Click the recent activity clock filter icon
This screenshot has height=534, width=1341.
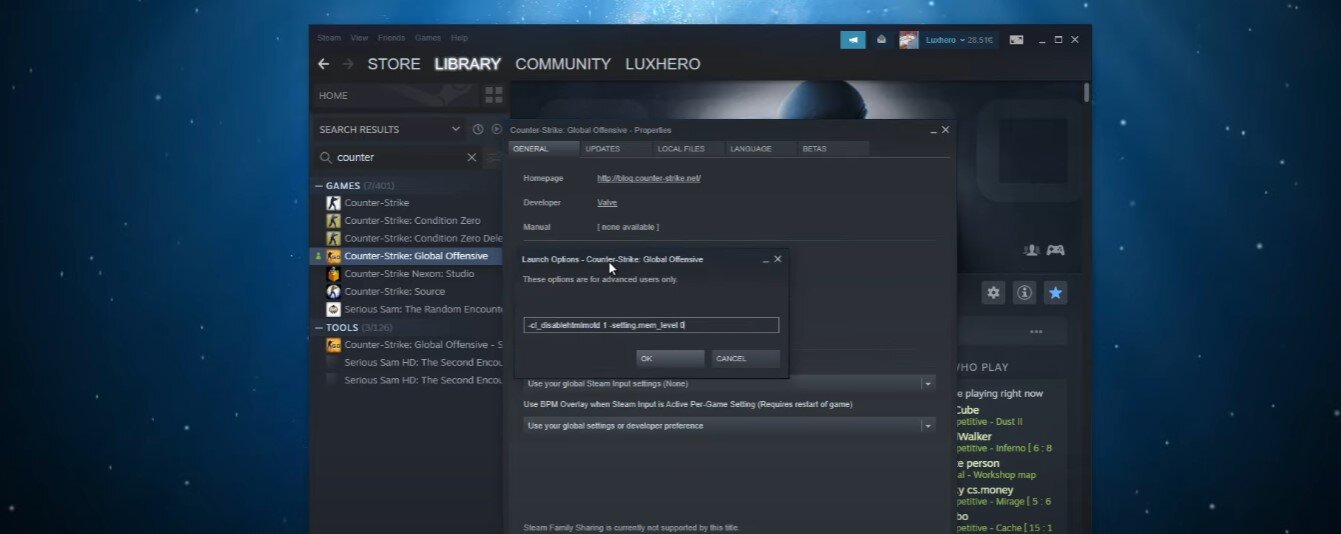pos(478,129)
